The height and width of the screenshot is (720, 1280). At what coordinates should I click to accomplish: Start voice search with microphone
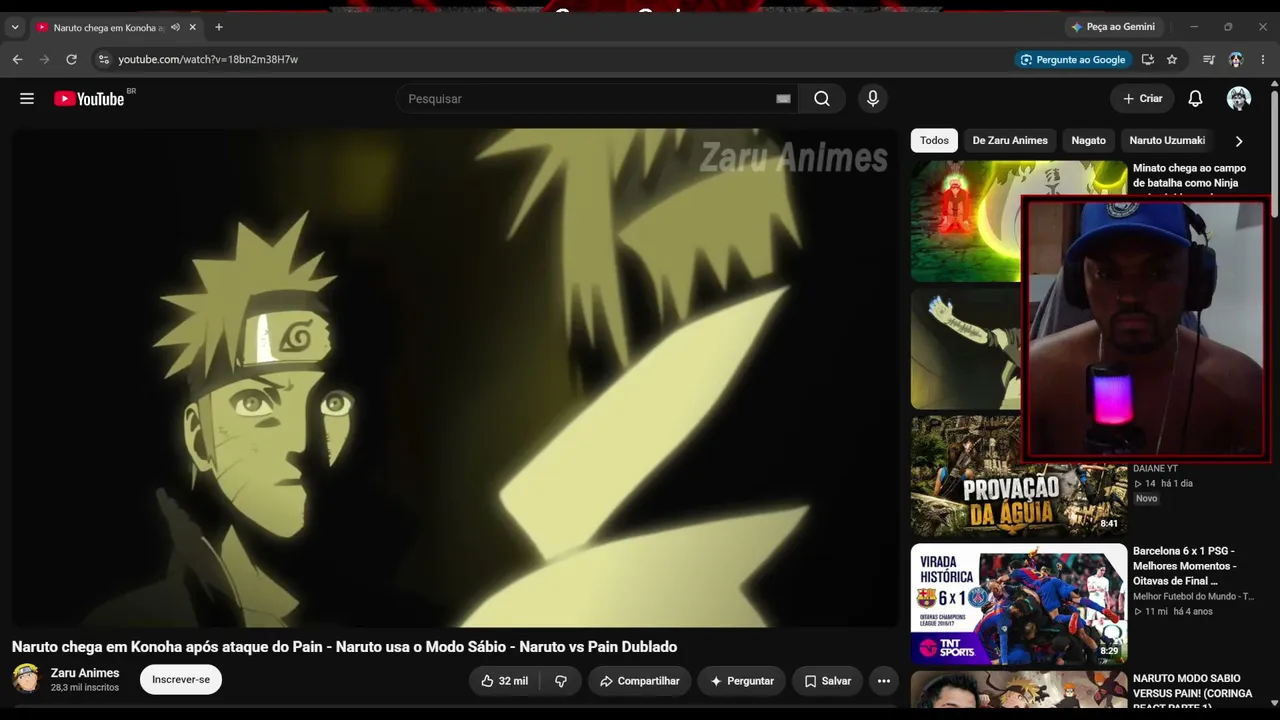point(873,99)
